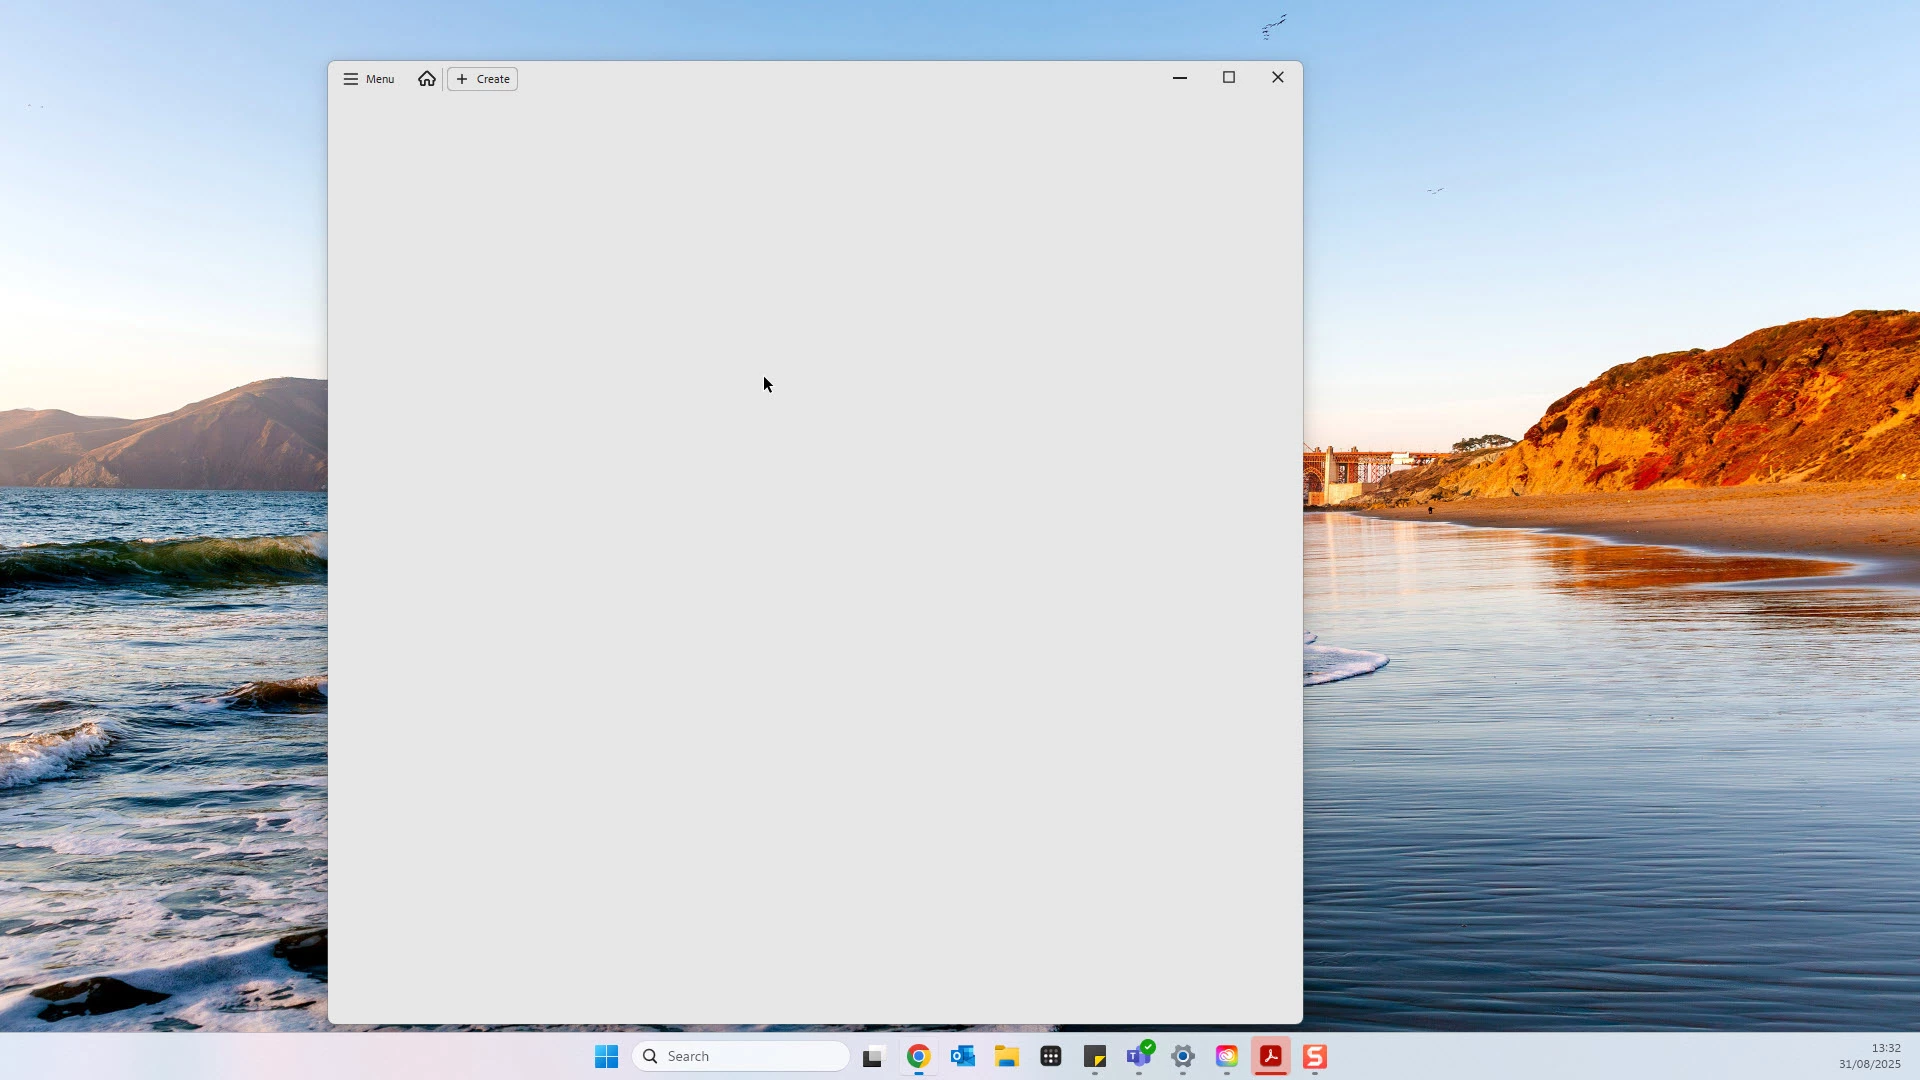Screen dimensions: 1920x1080
Task: Open Outlook from the taskbar
Action: click(x=963, y=1057)
